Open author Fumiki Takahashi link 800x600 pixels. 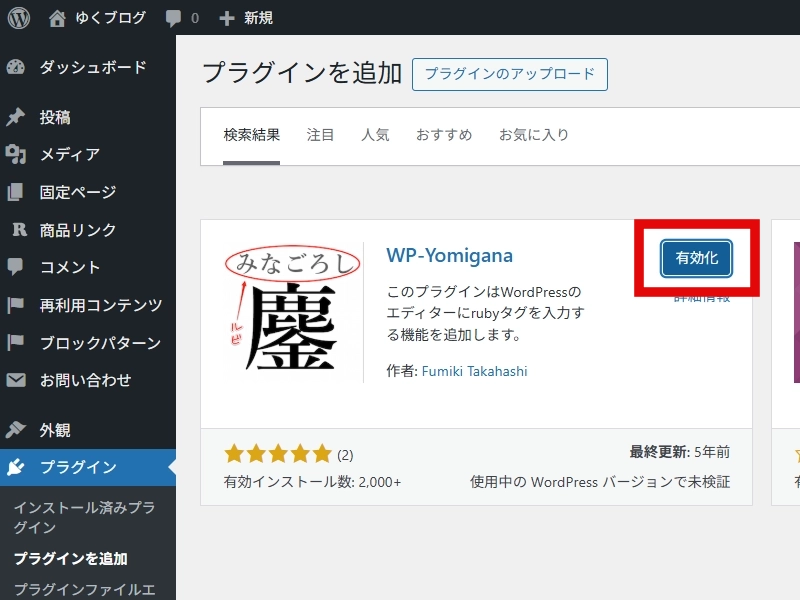point(474,371)
